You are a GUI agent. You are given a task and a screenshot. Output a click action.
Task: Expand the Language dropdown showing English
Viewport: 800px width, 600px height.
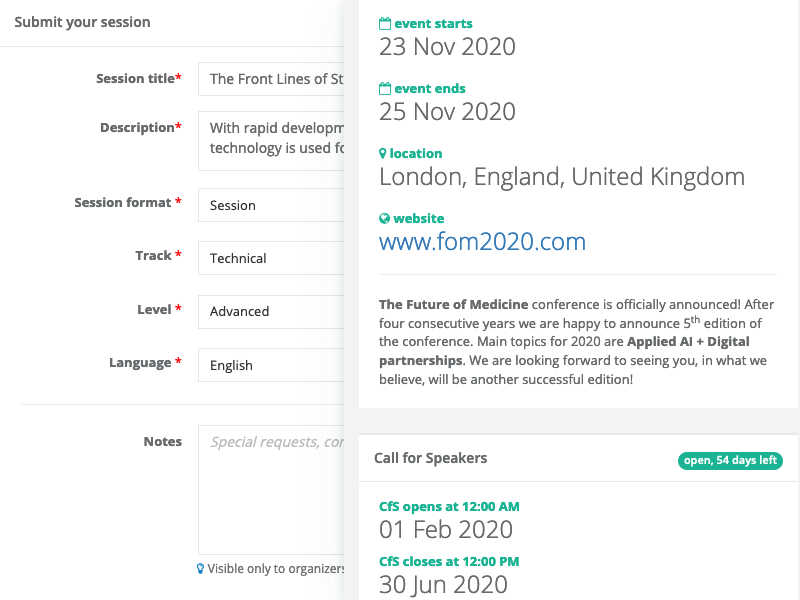coord(271,365)
